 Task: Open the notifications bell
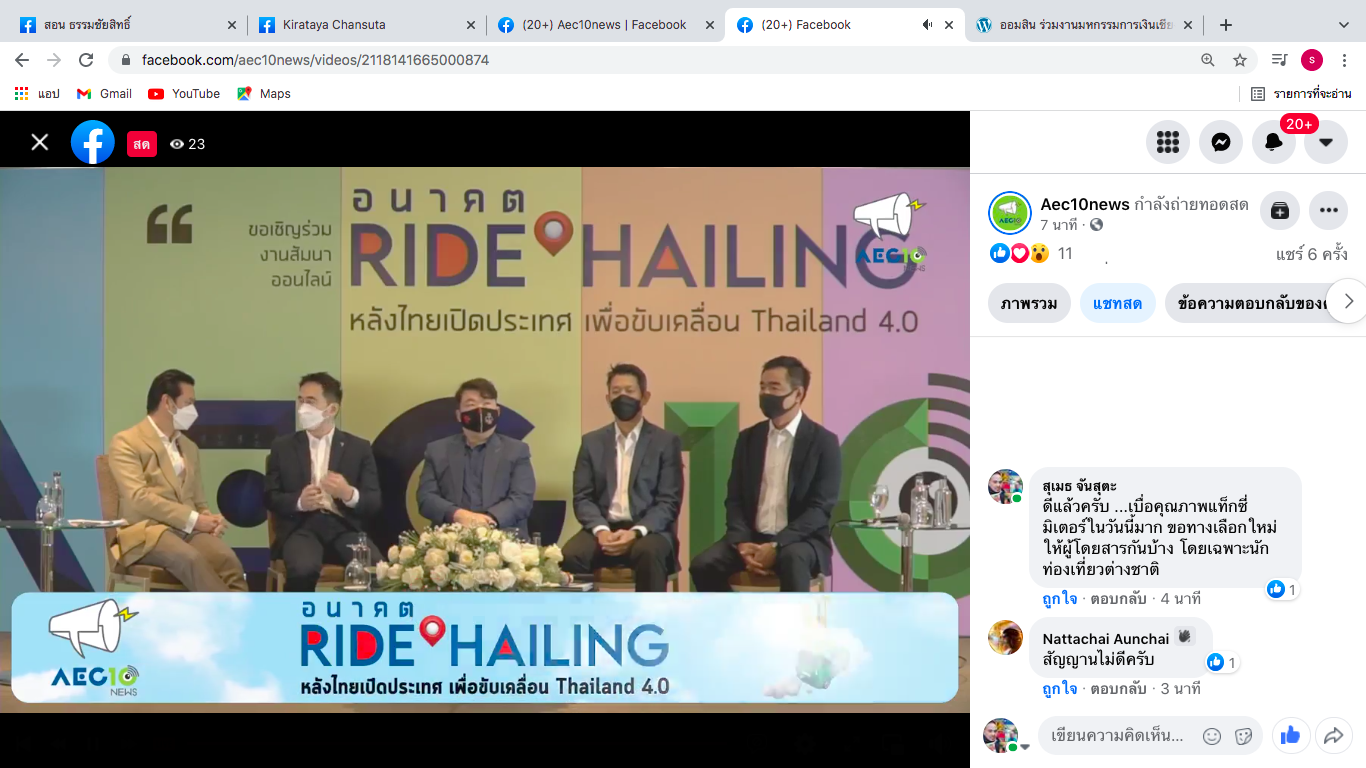click(1274, 142)
